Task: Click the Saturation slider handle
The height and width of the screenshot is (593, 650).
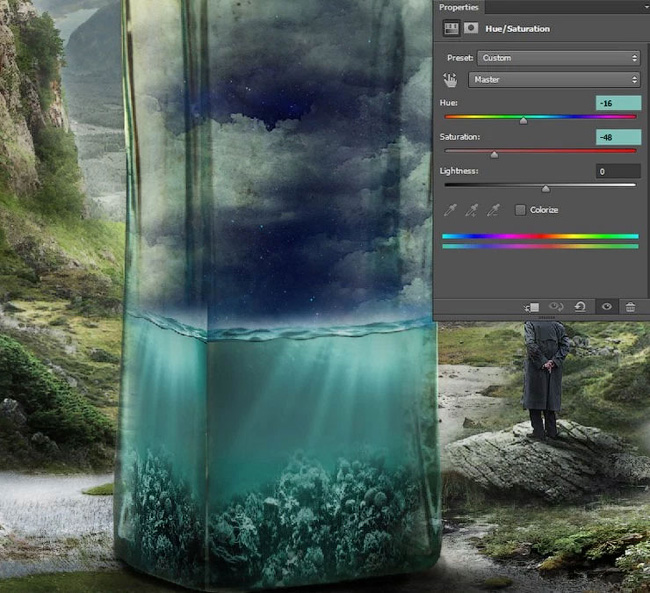Action: (494, 155)
